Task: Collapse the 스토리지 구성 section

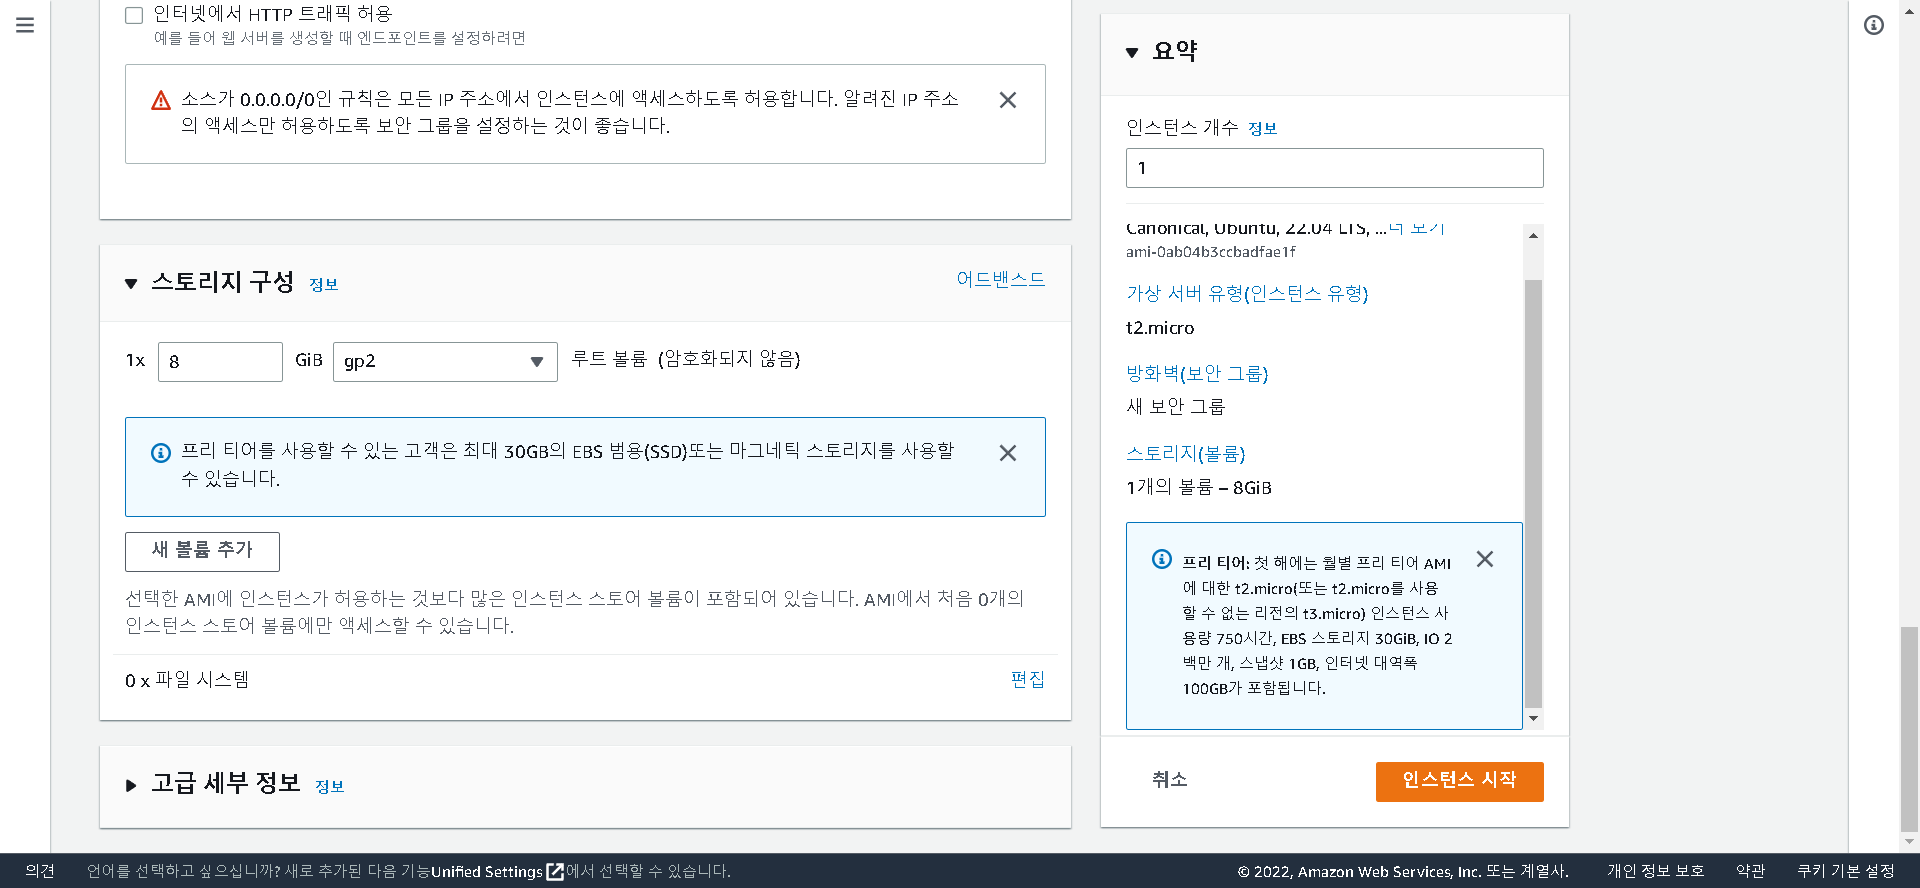Action: coord(131,284)
